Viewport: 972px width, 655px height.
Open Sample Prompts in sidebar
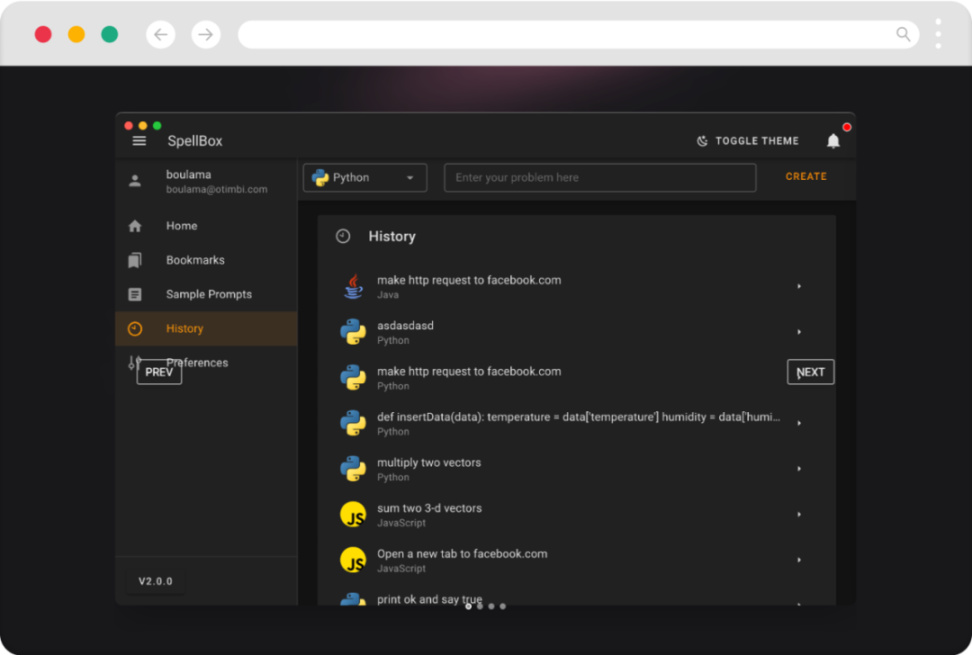[206, 294]
